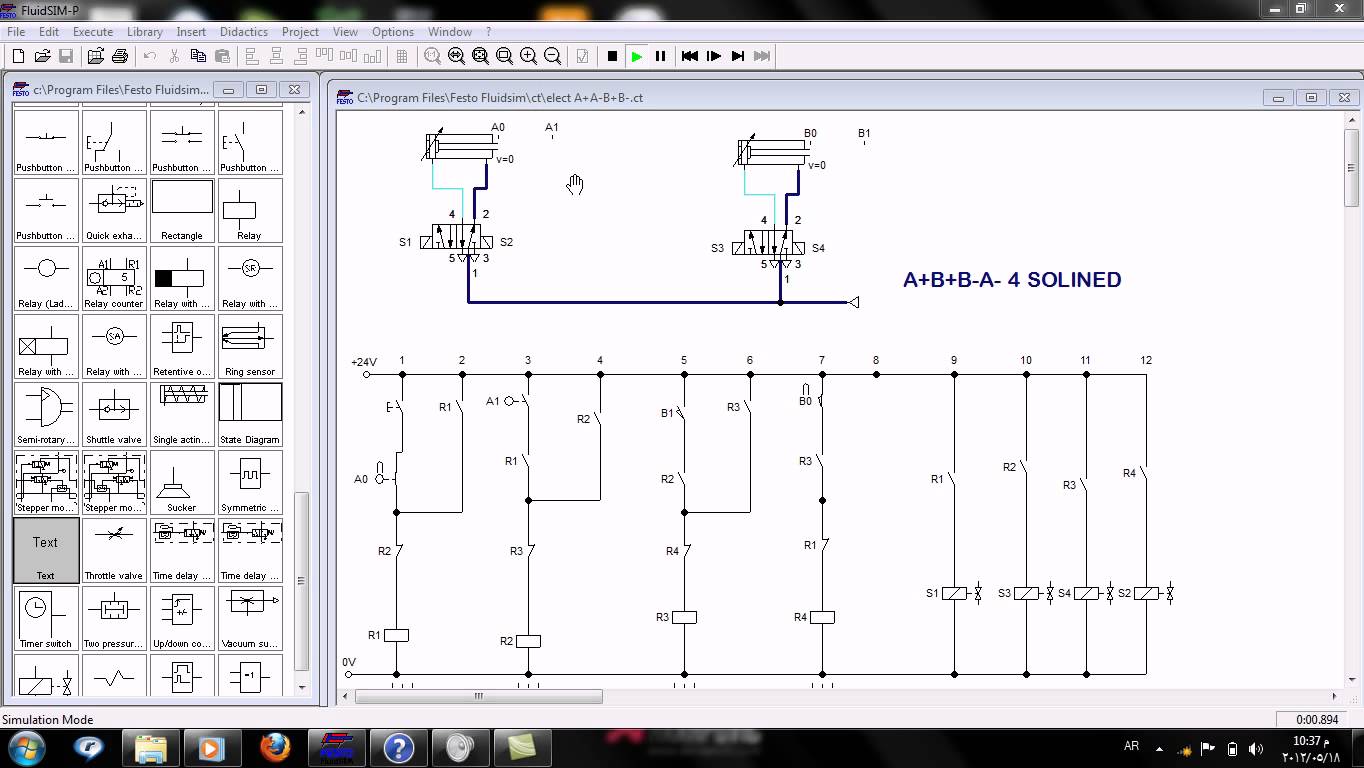Open the Didactics menu
Screen dimensions: 1364x768
coord(244,32)
